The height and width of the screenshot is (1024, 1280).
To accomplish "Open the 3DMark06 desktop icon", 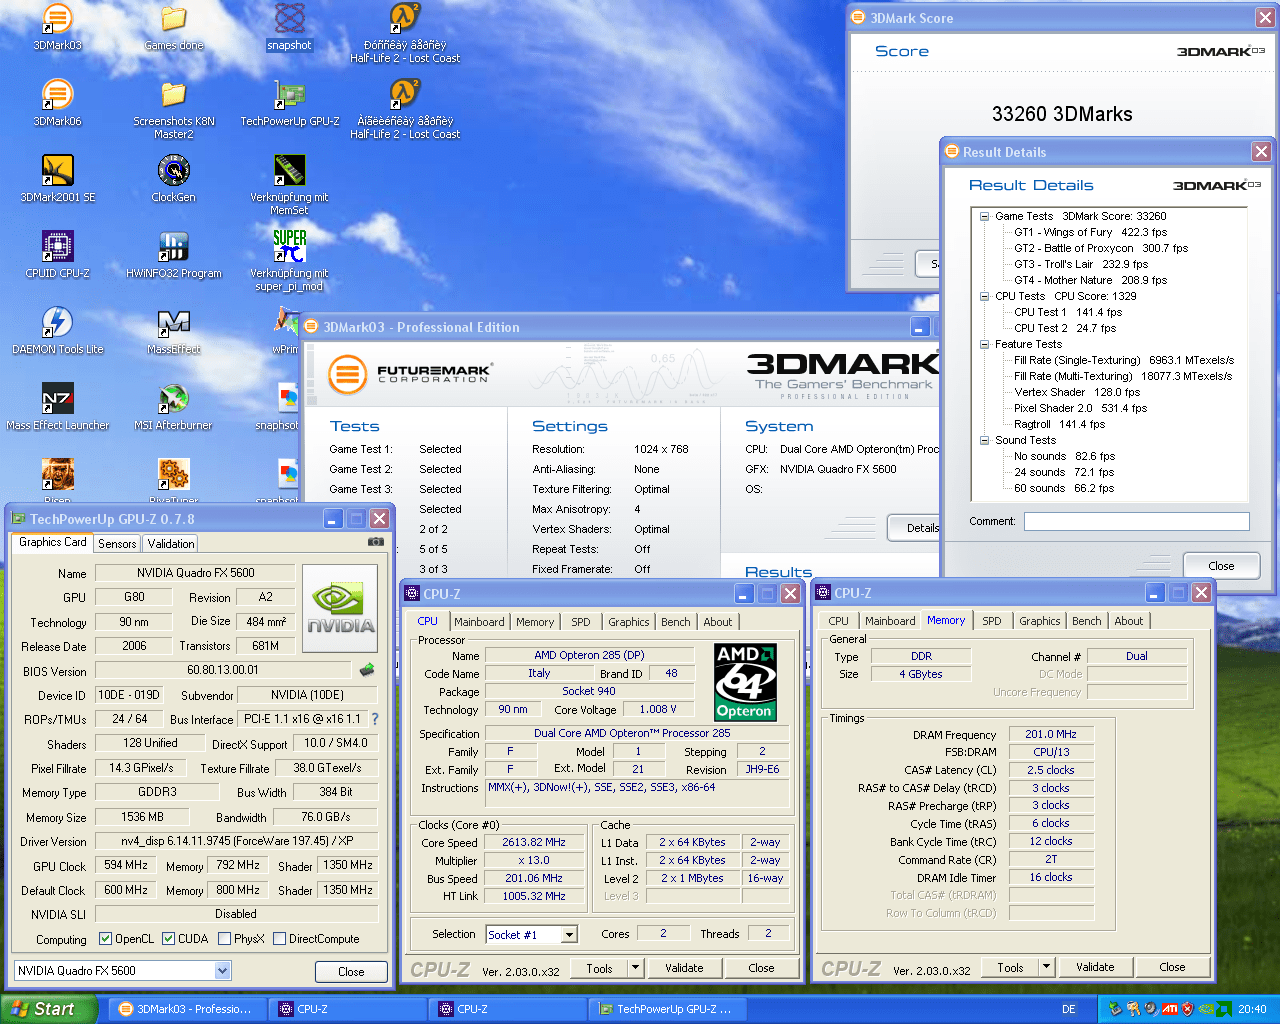I will 57,102.
